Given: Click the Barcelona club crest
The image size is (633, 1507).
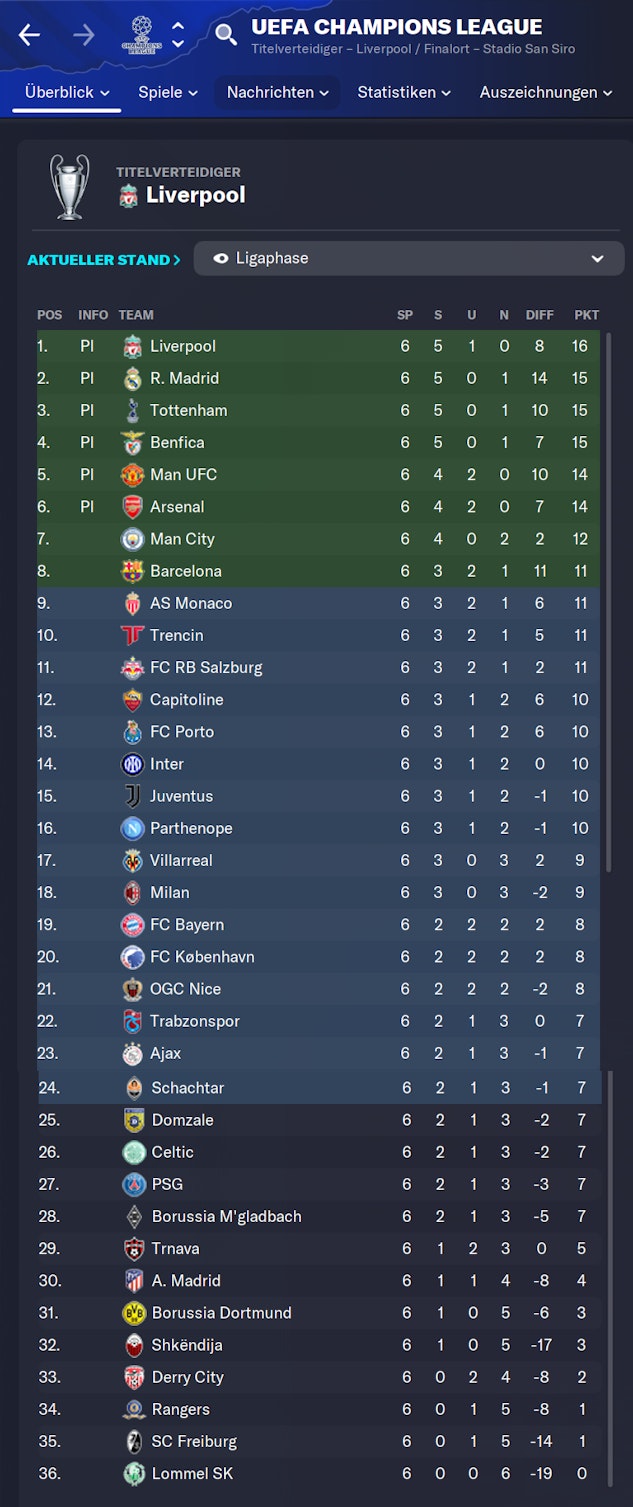Looking at the screenshot, I should (x=132, y=571).
